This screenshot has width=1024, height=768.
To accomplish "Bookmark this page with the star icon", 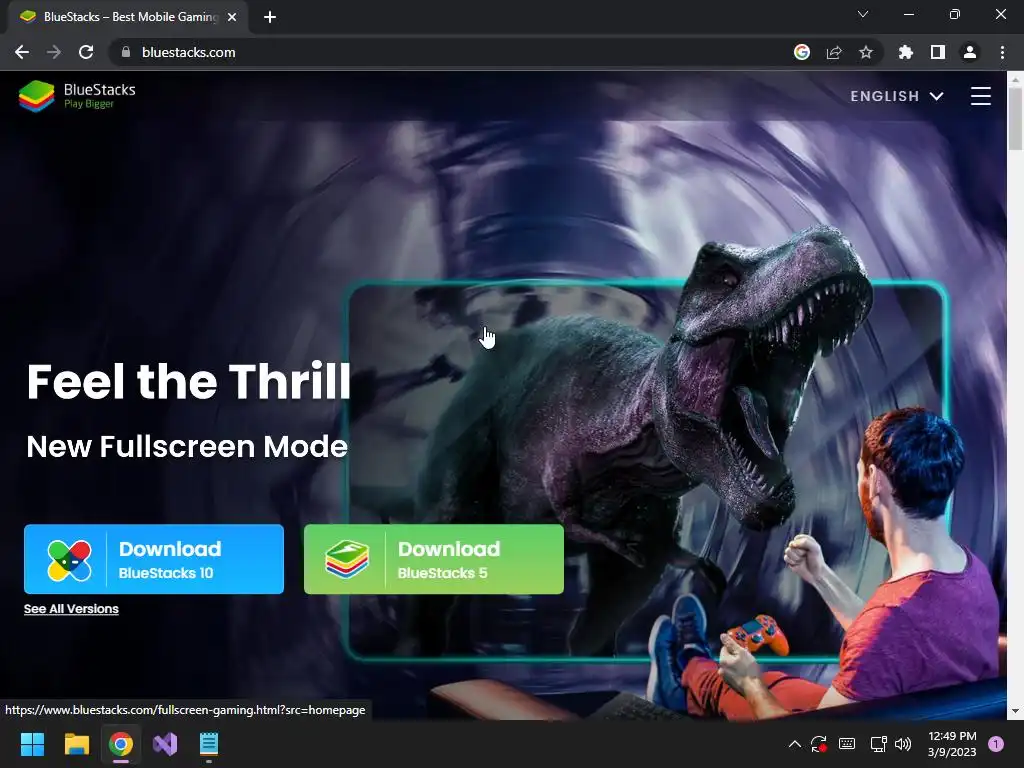I will pyautogui.click(x=866, y=52).
